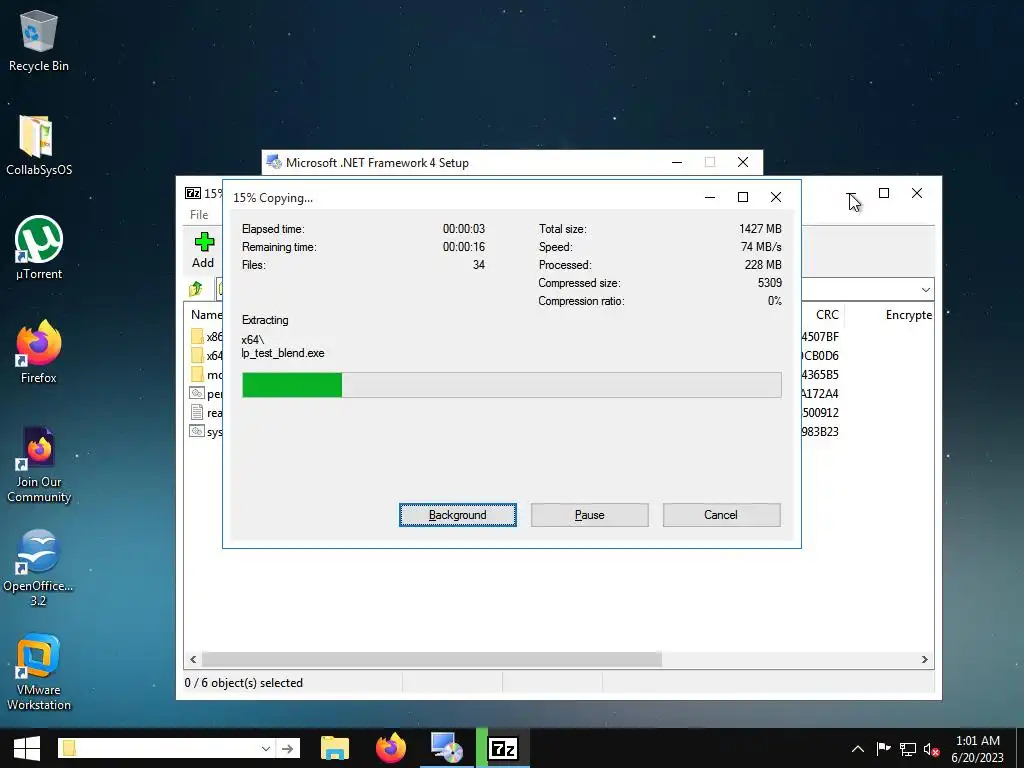This screenshot has width=1024, height=768.
Task: Close the .NET Framework 4 Setup window
Action: pos(743,162)
